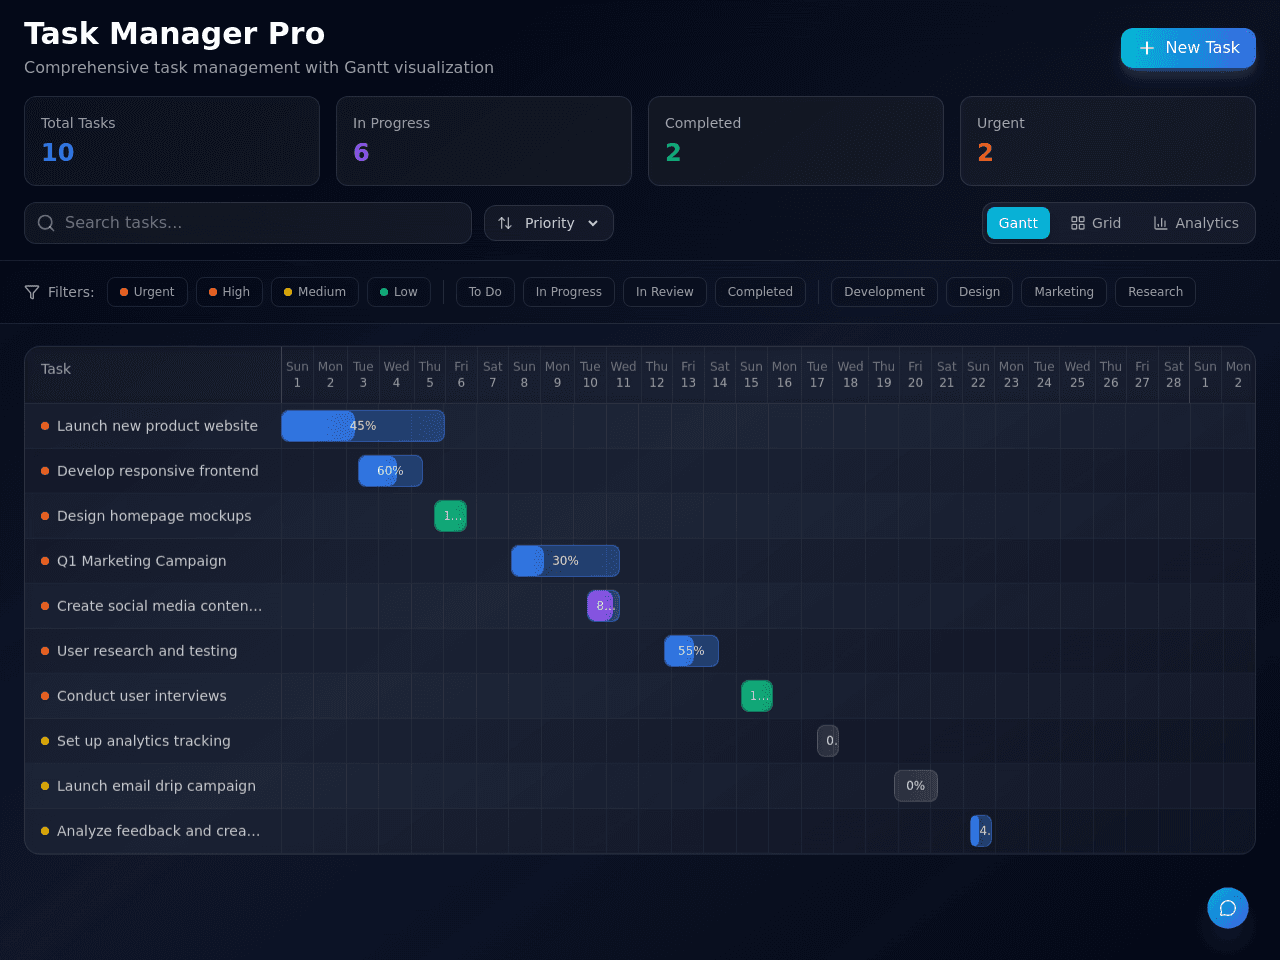Click the In Progress stat card
1280x960 pixels.
pos(484,141)
